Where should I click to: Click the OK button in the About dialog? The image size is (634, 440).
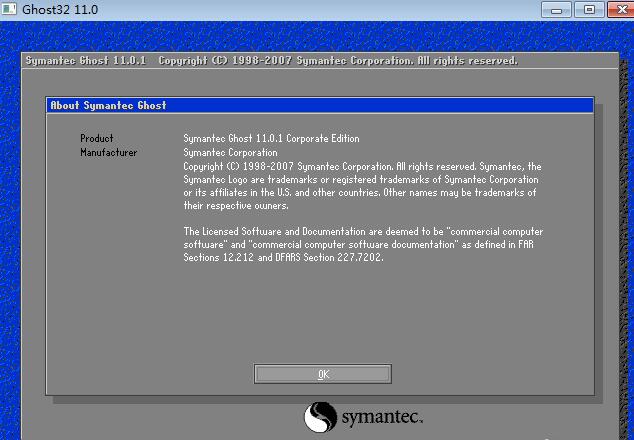[x=323, y=374]
